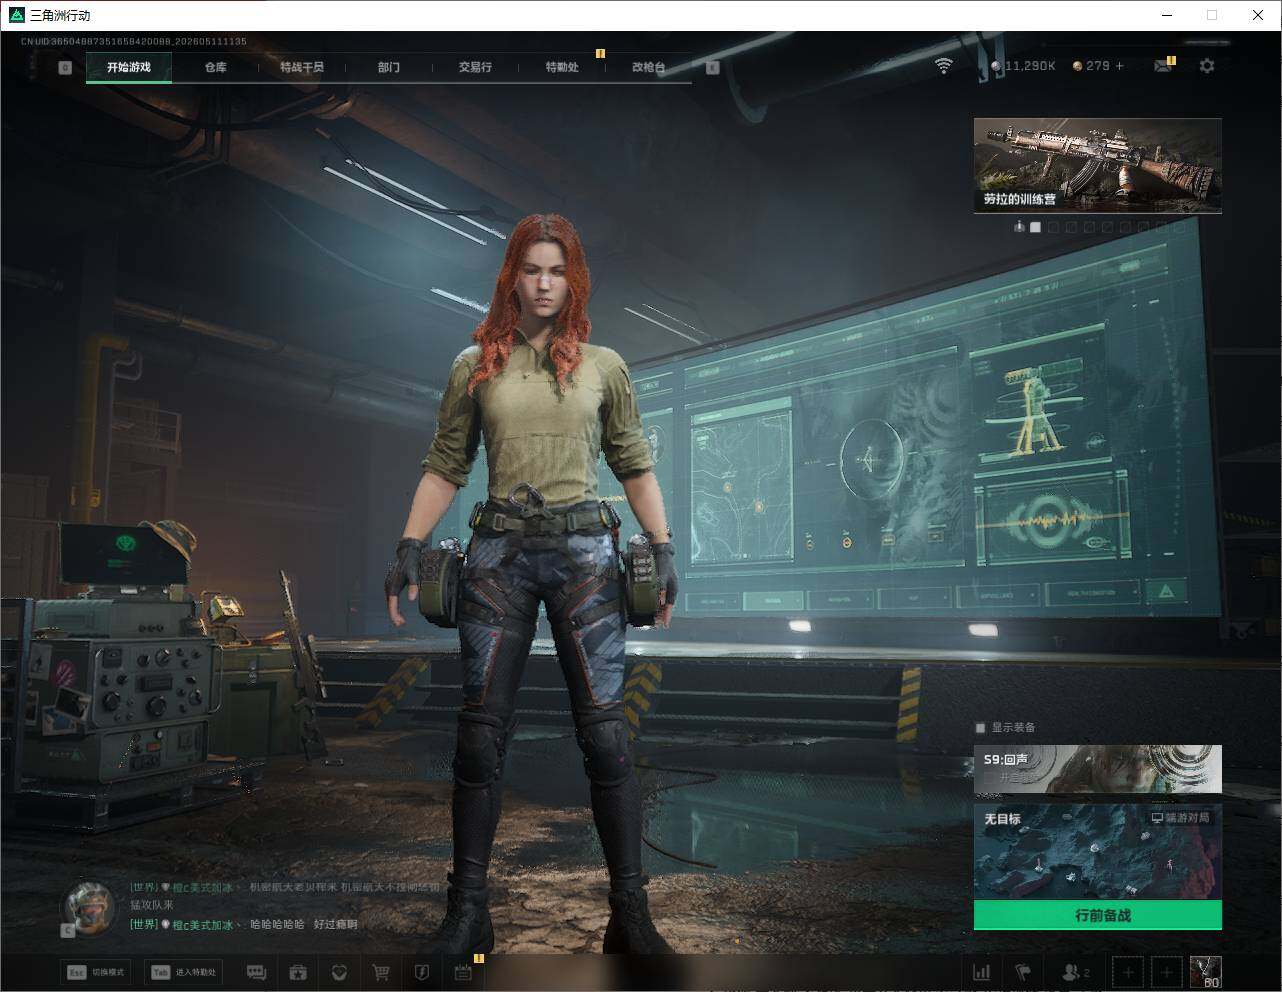Open the mail envelope icon
1282x992 pixels.
tap(1163, 66)
